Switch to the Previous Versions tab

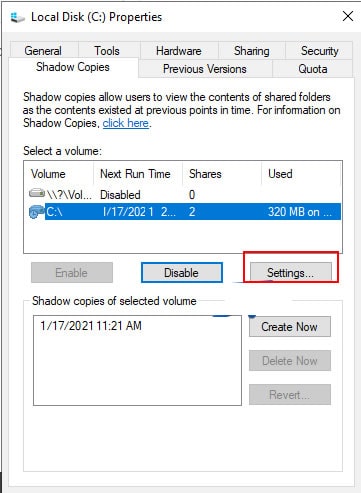(x=205, y=69)
